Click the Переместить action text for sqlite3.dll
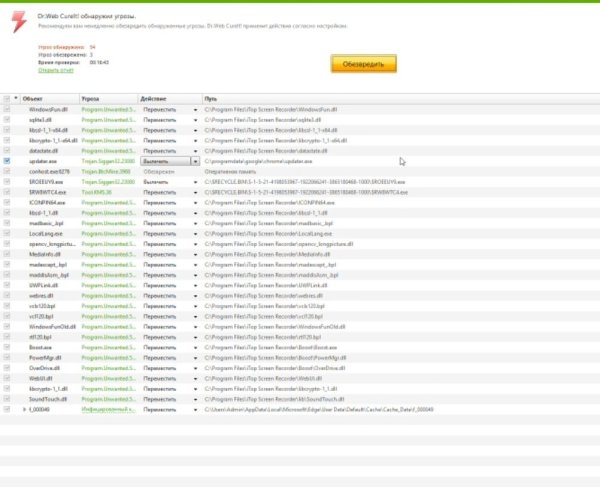 click(160, 120)
